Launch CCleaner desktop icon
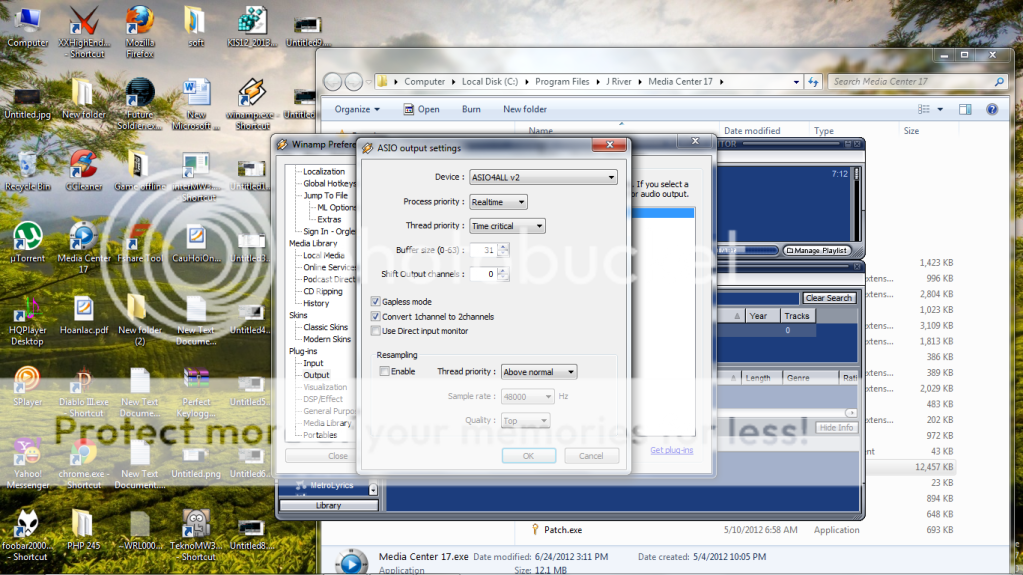The width and height of the screenshot is (1023, 575). [84, 170]
